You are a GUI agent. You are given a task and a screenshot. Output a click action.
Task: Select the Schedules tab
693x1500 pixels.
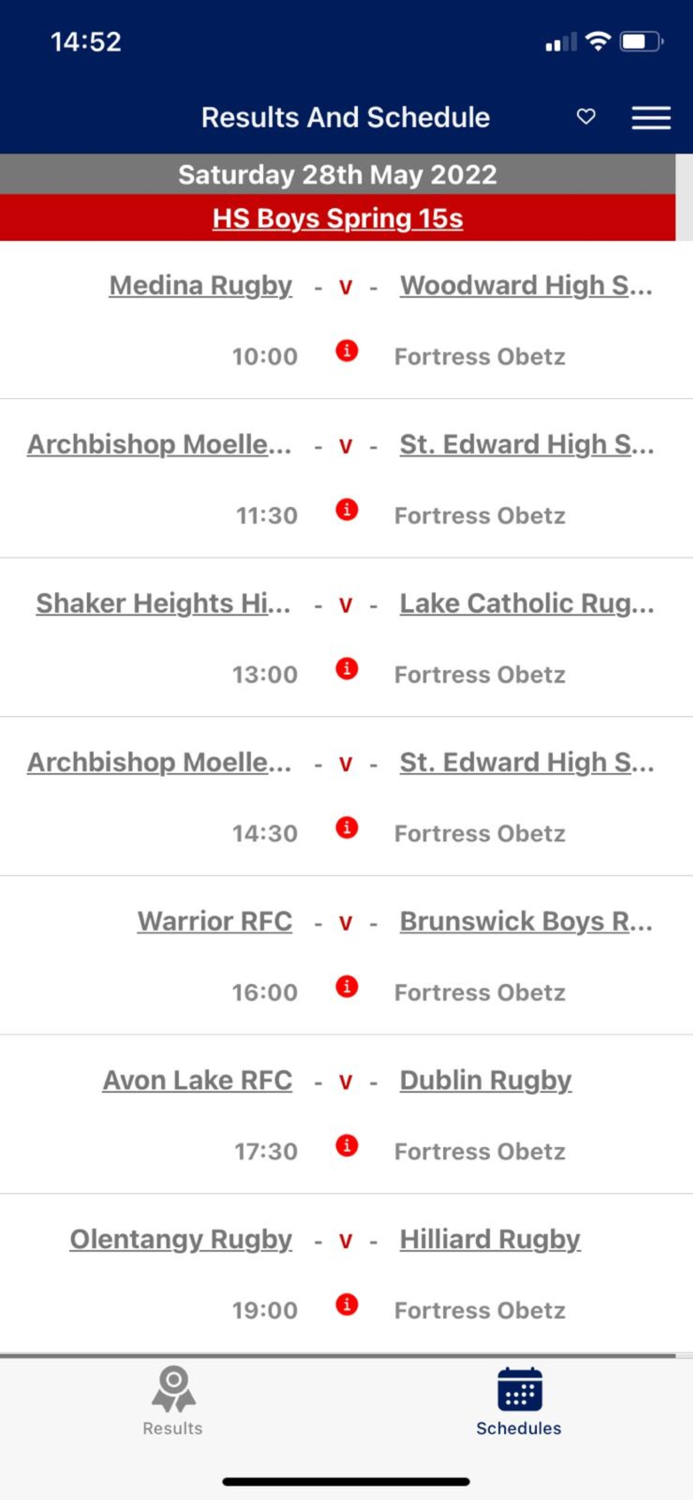tap(518, 1400)
